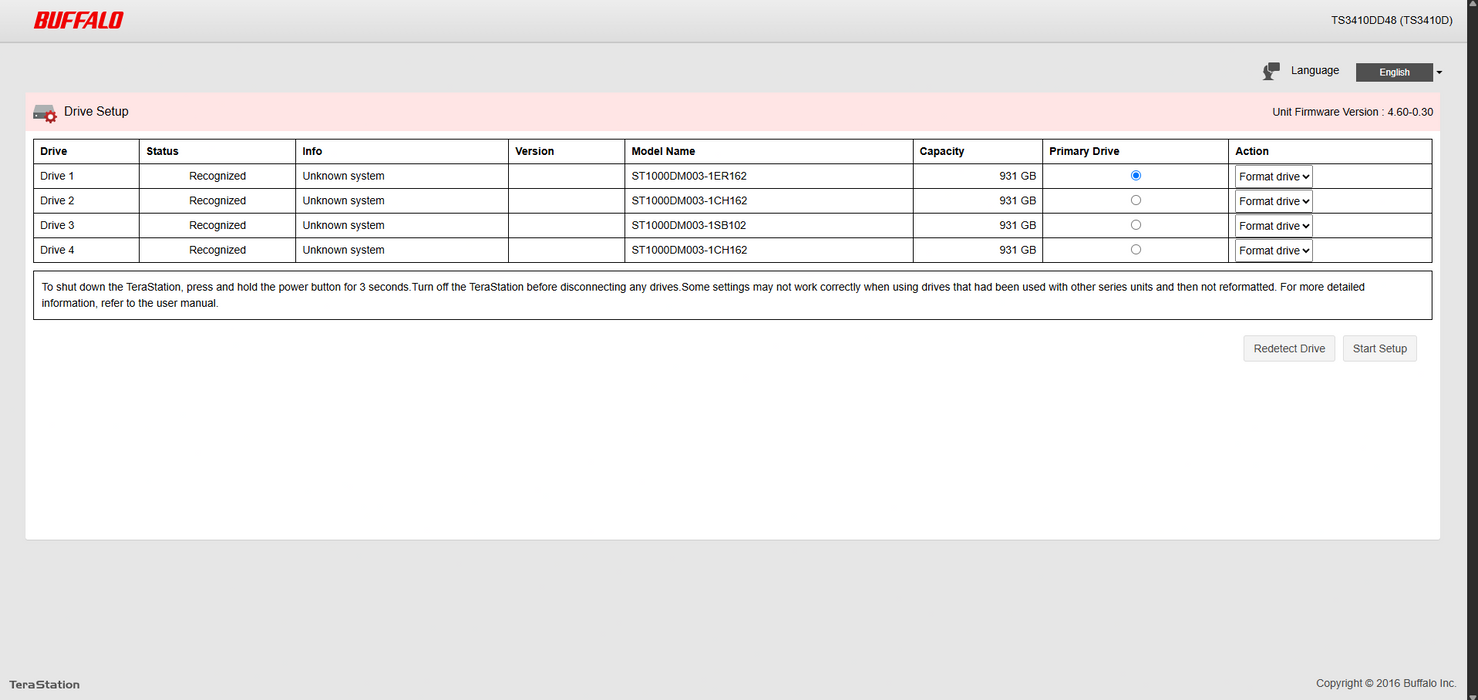Click model name ST1000DM003-1ER162
The image size is (1478, 700).
pyautogui.click(x=689, y=176)
